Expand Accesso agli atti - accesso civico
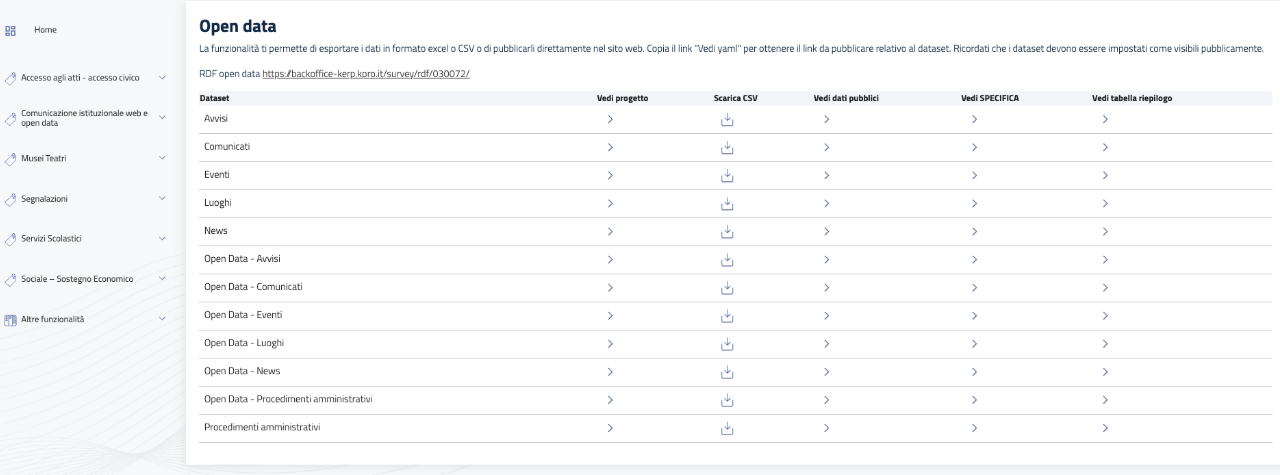 (162, 77)
